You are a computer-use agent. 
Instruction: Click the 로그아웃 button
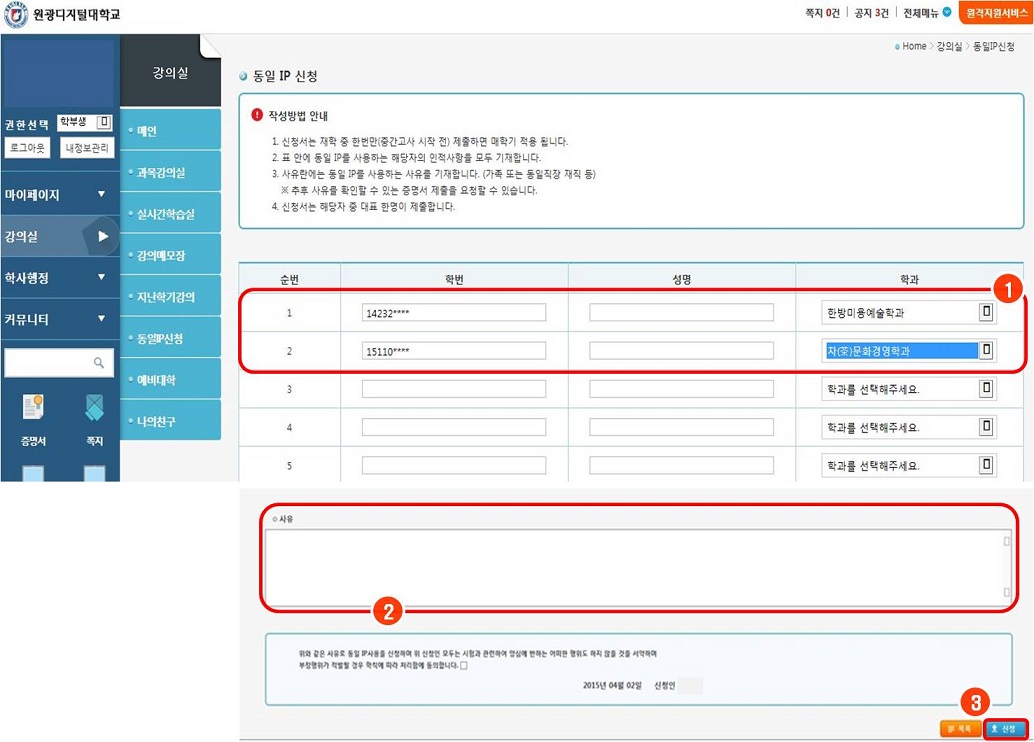[27, 148]
